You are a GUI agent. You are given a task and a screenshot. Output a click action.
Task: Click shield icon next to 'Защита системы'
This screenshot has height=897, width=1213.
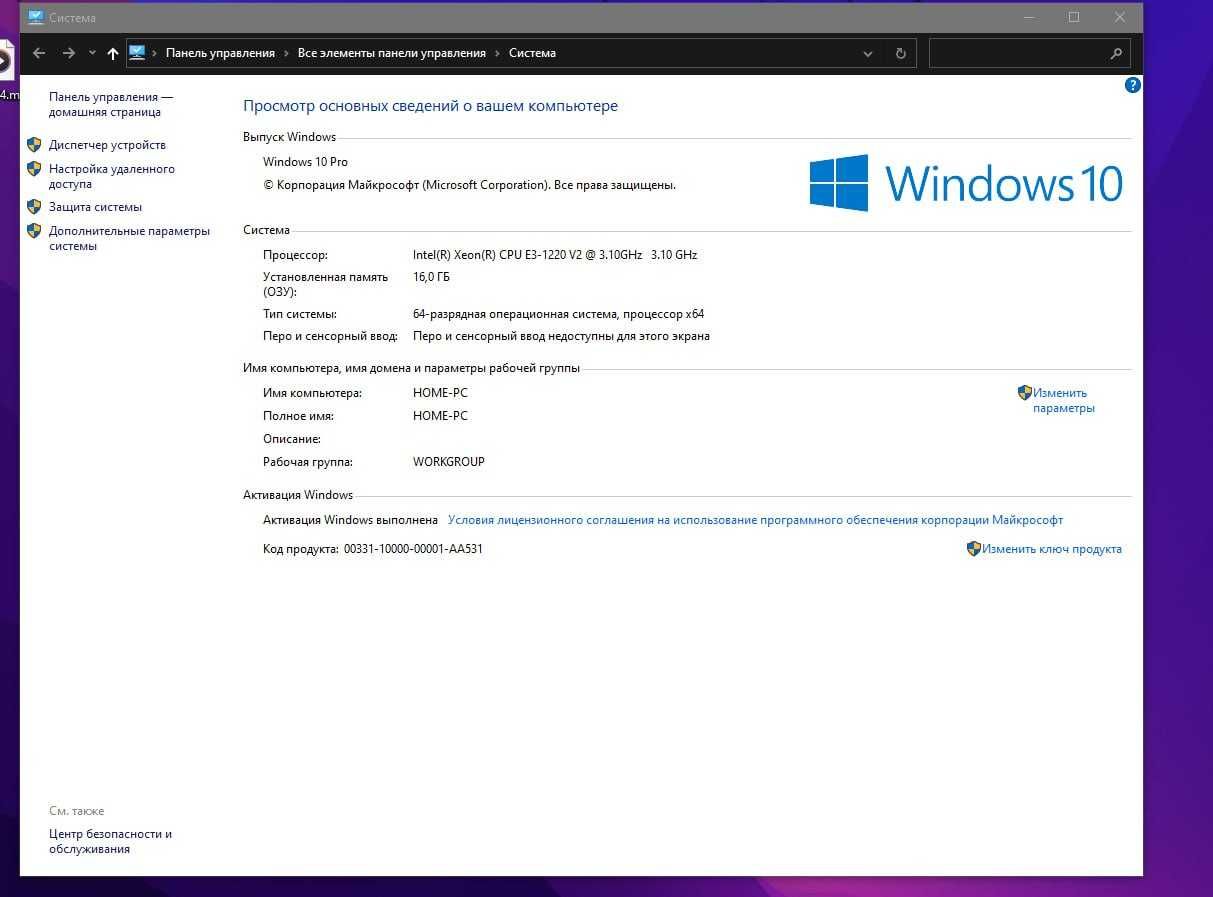click(34, 207)
